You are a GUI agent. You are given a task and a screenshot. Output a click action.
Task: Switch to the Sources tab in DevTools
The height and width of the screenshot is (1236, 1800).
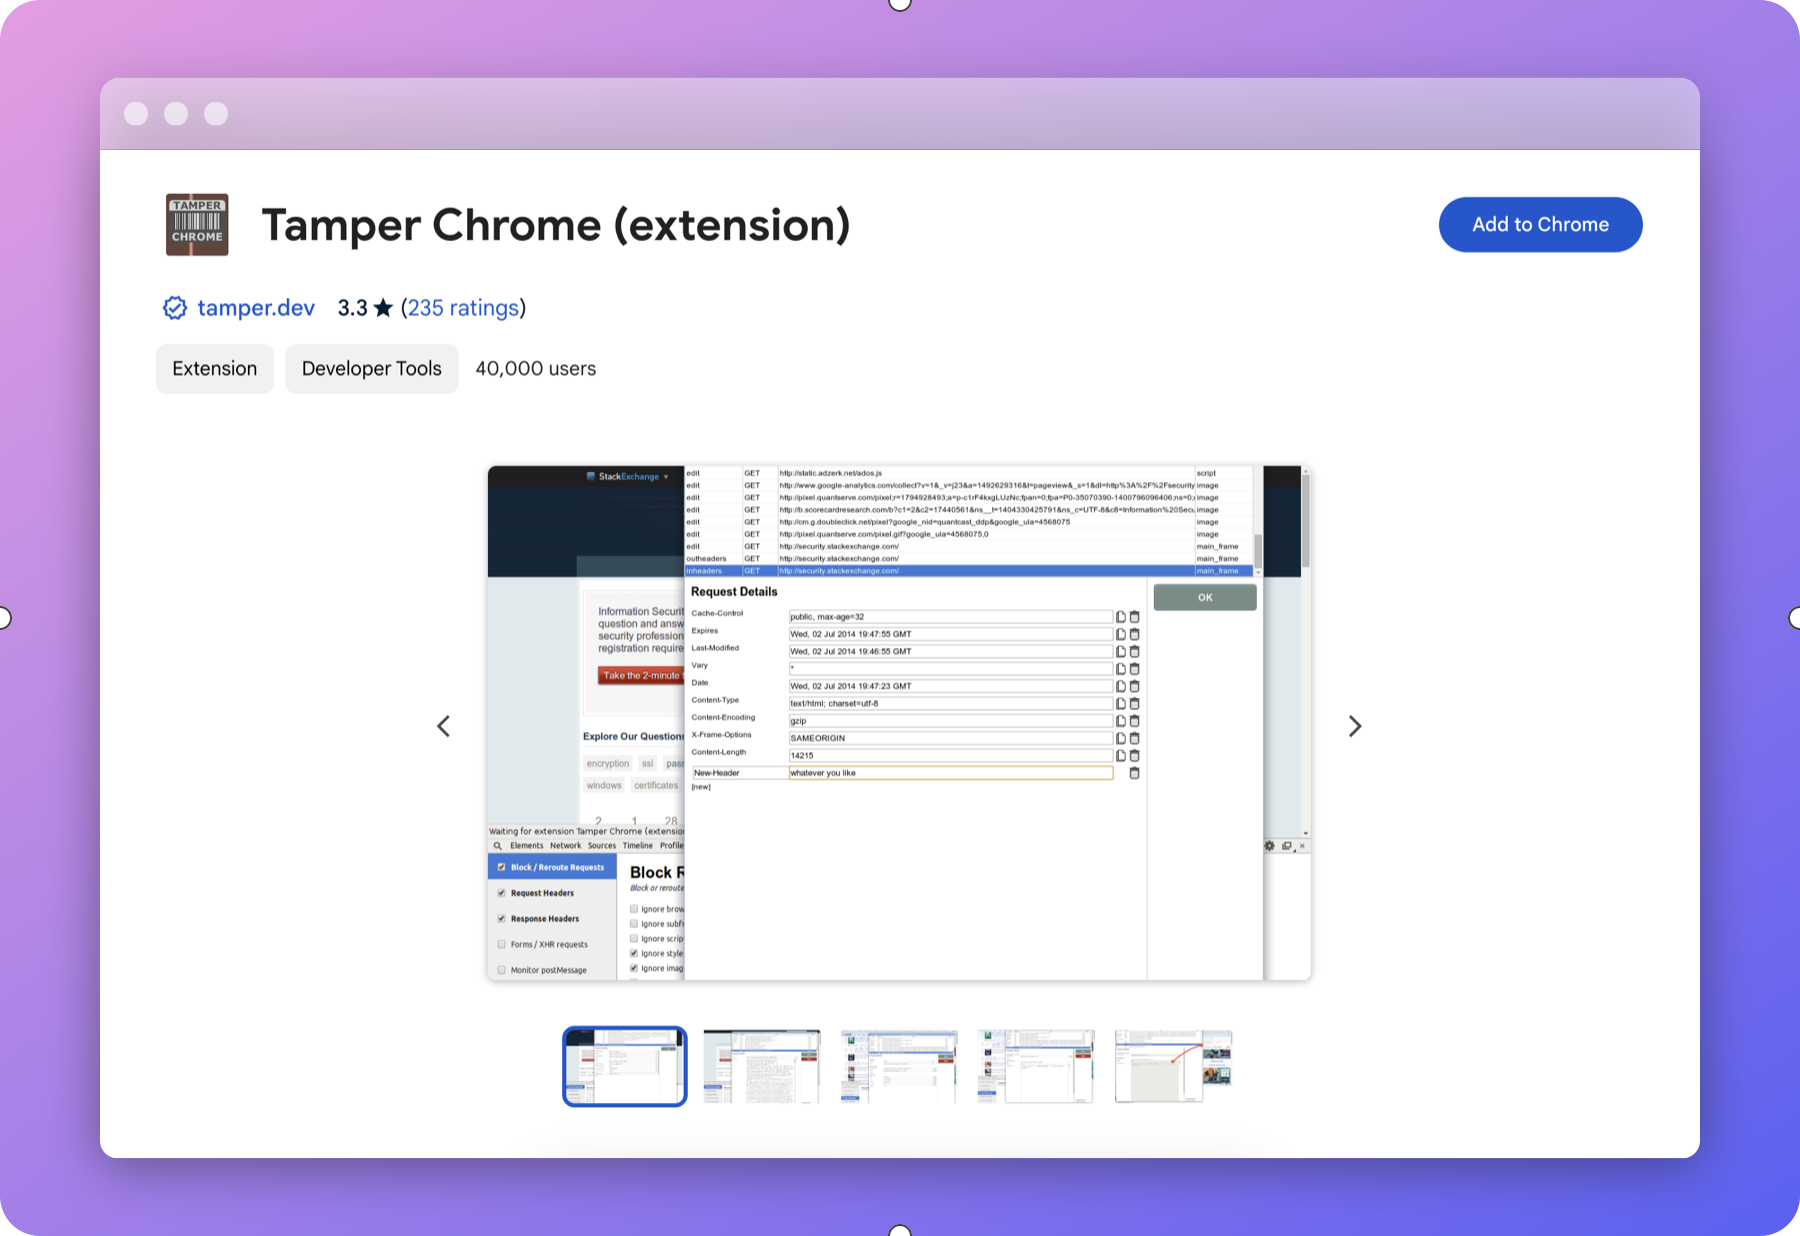[601, 846]
